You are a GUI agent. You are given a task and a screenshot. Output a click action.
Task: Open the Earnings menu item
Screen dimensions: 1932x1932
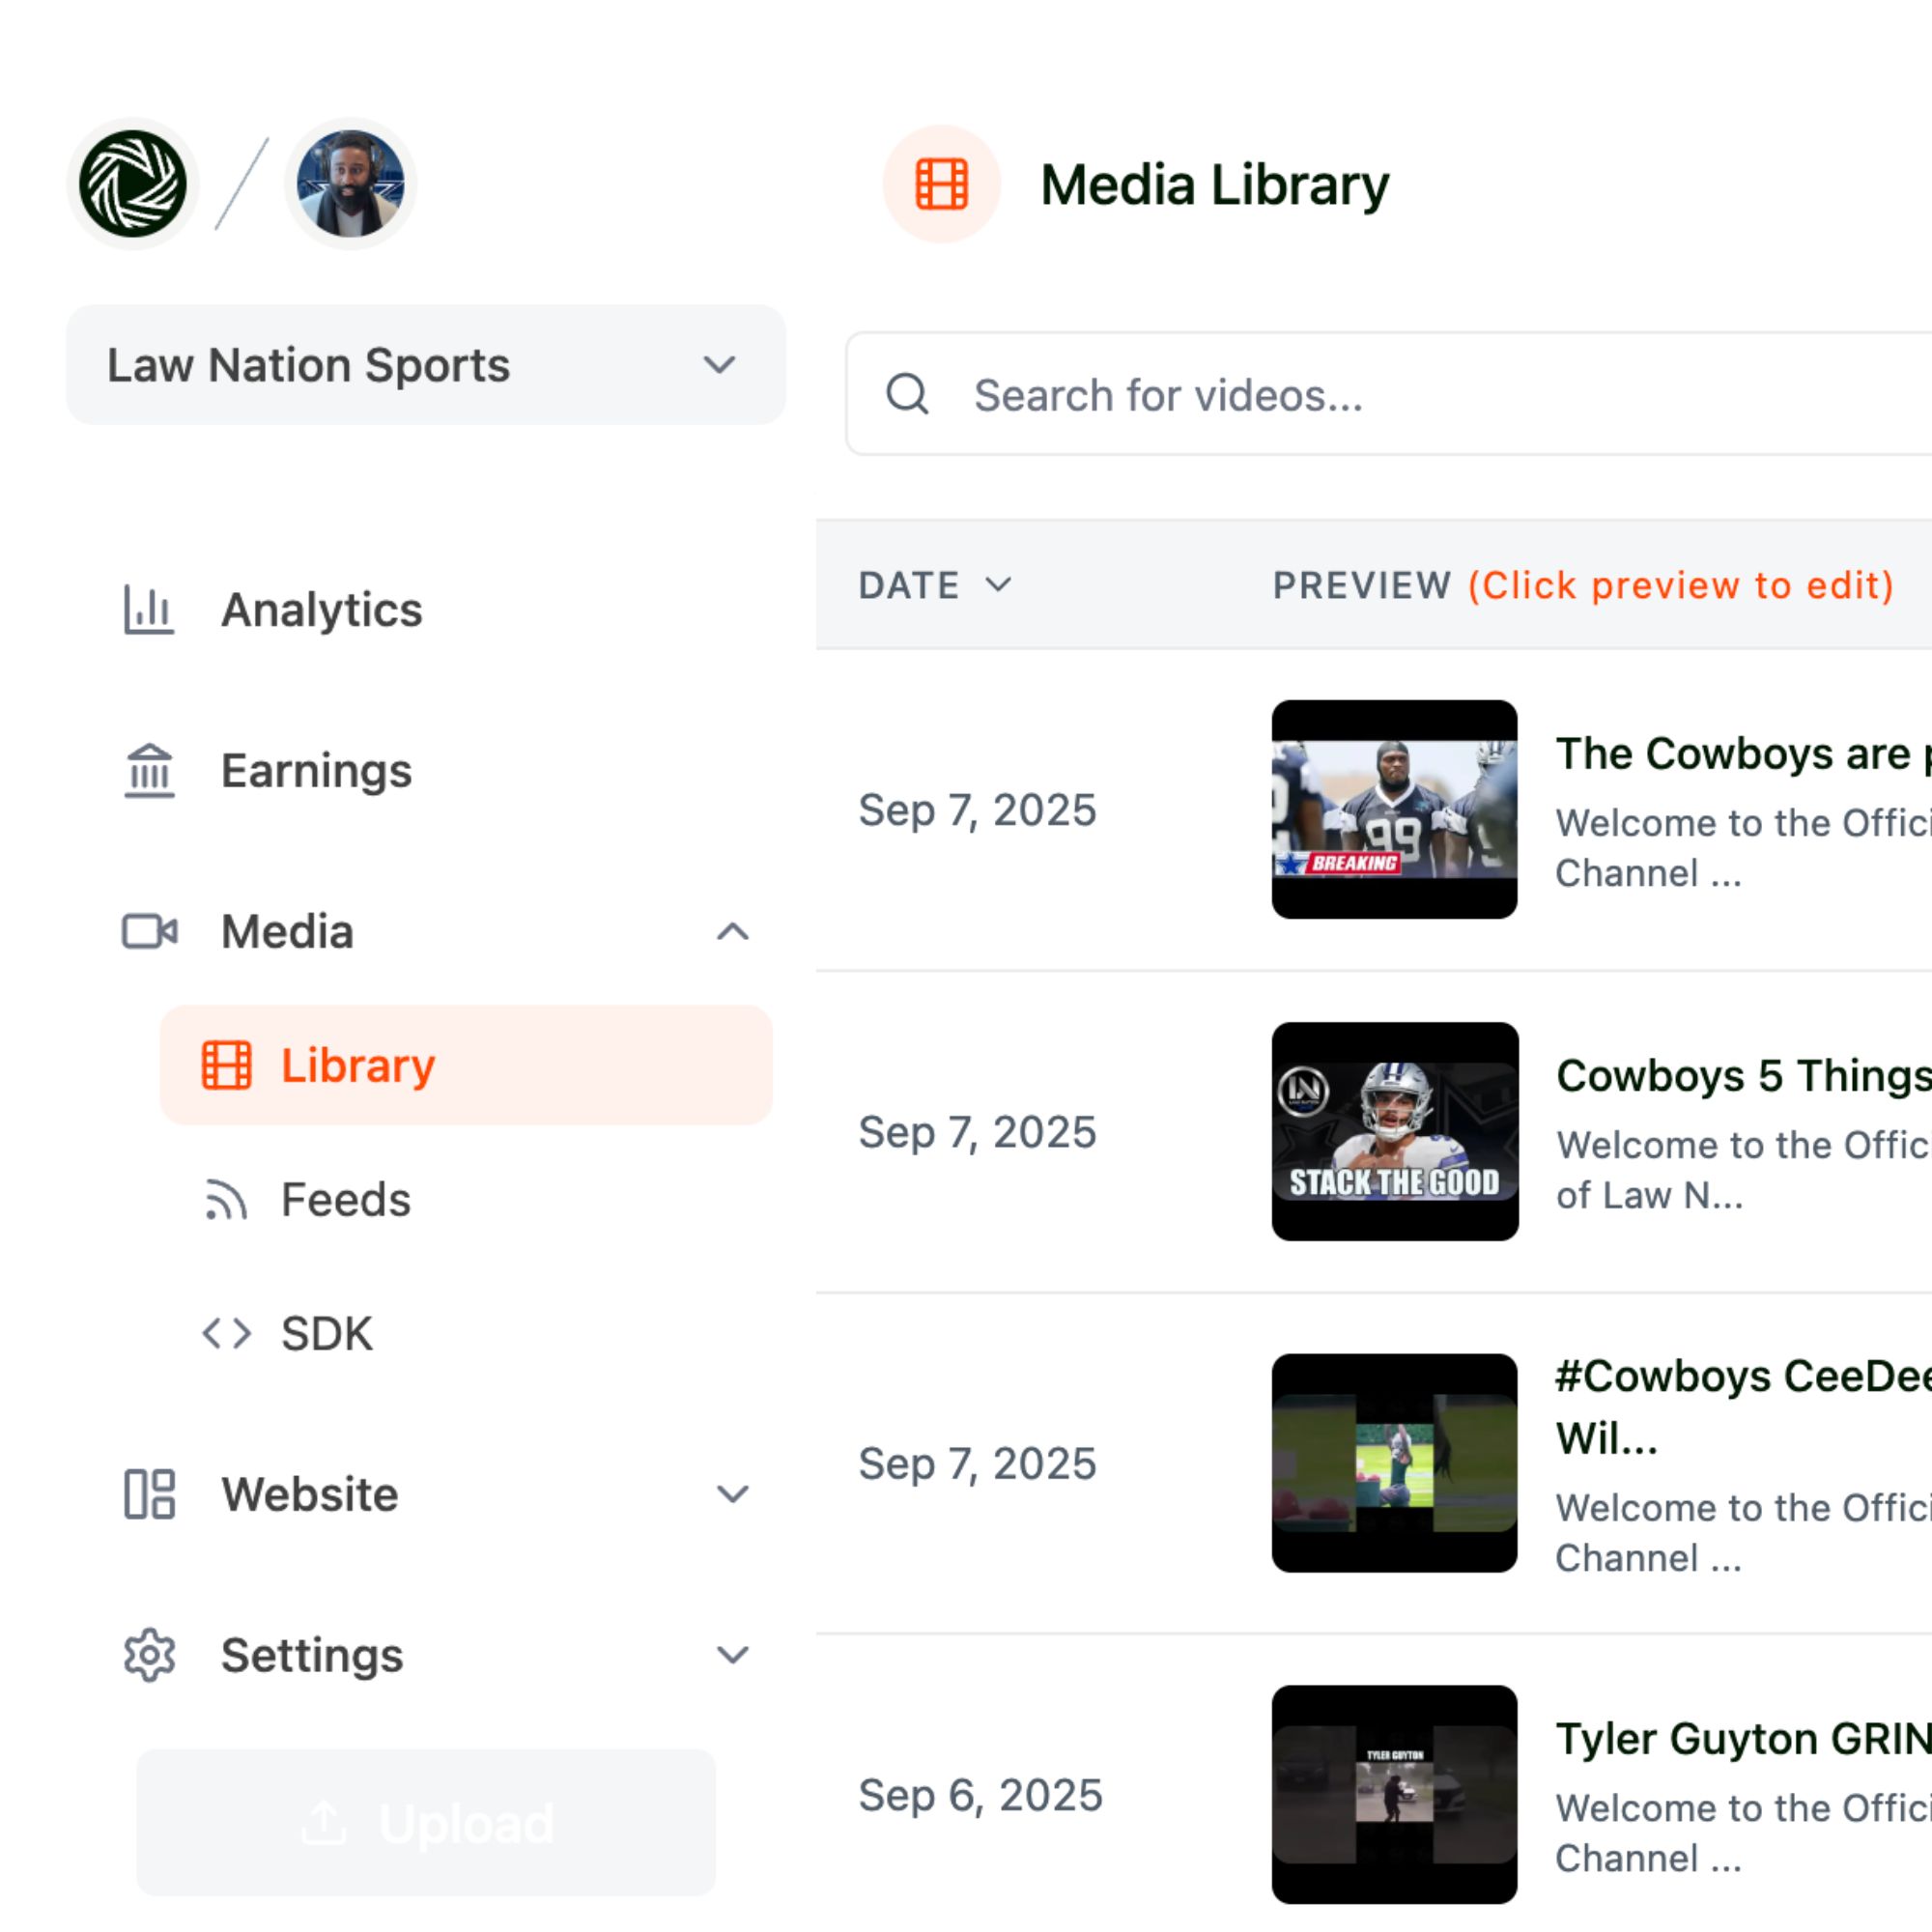pos(316,770)
